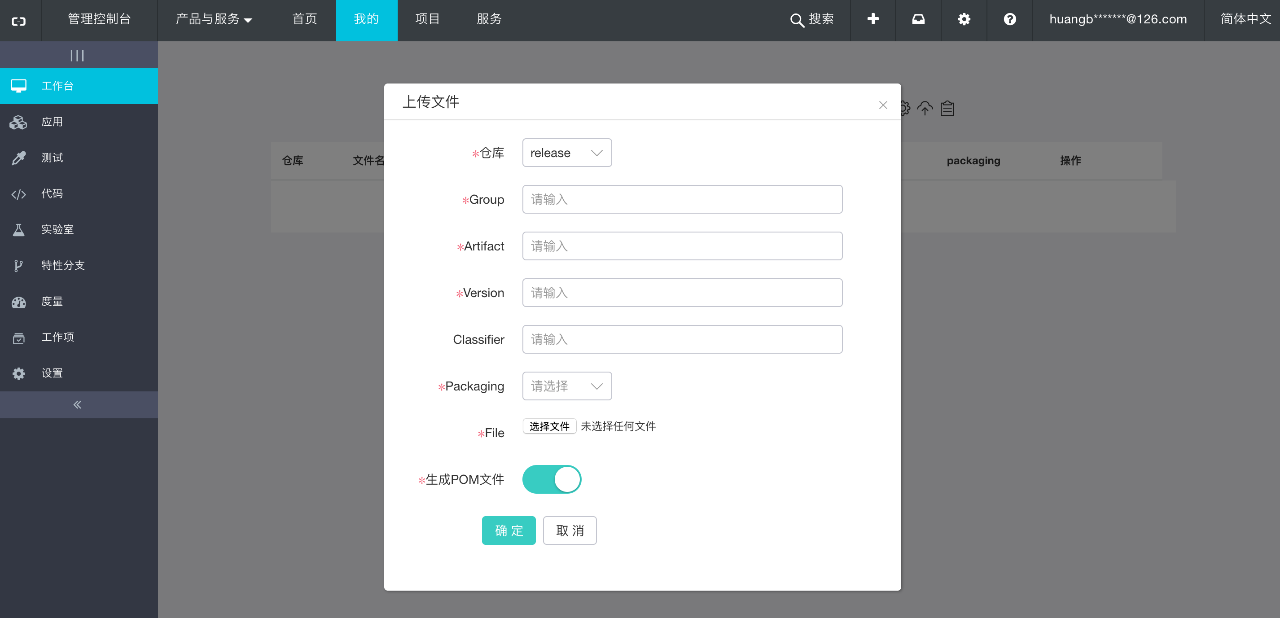Click the sidebar drag handle bars

click(x=78, y=55)
